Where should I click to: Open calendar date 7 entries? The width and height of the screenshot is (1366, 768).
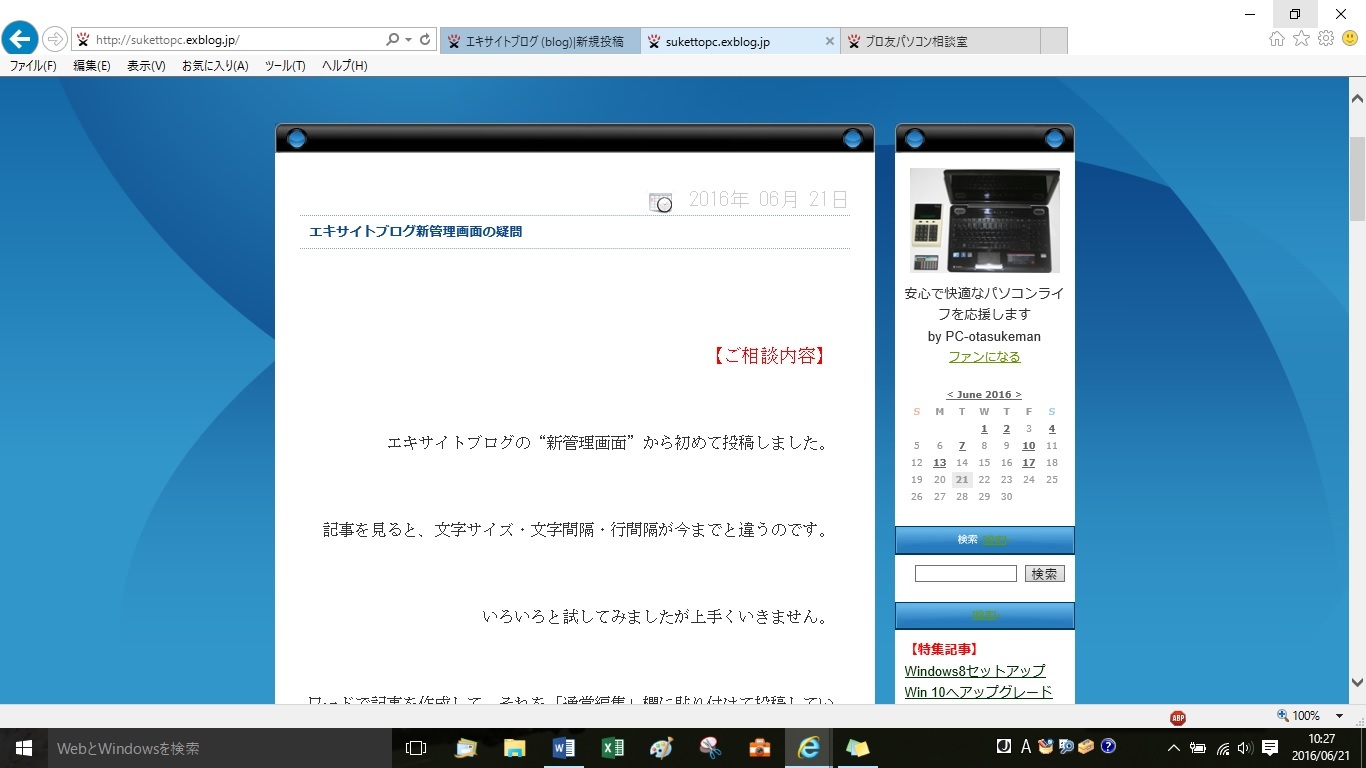pyautogui.click(x=961, y=446)
